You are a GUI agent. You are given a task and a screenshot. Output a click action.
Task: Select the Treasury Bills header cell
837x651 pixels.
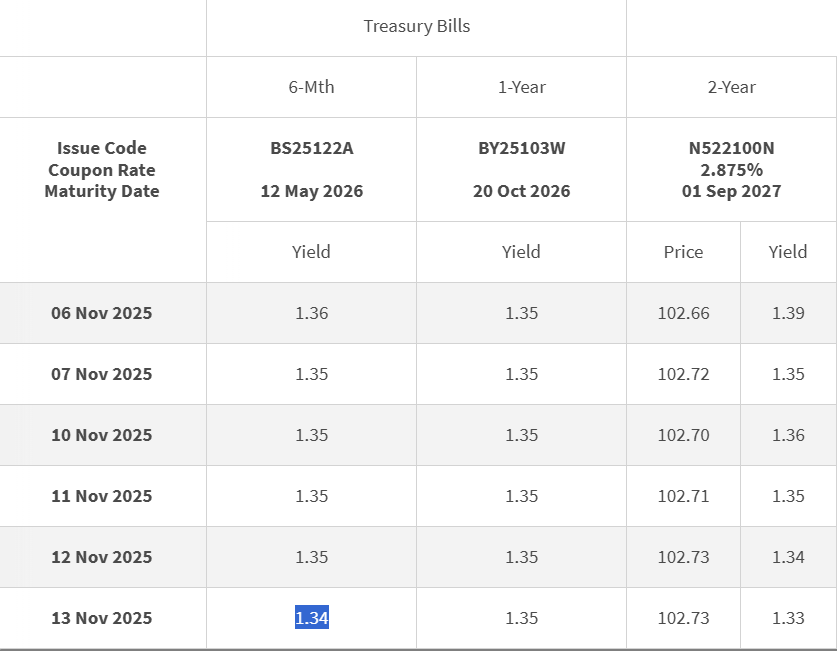pyautogui.click(x=416, y=27)
